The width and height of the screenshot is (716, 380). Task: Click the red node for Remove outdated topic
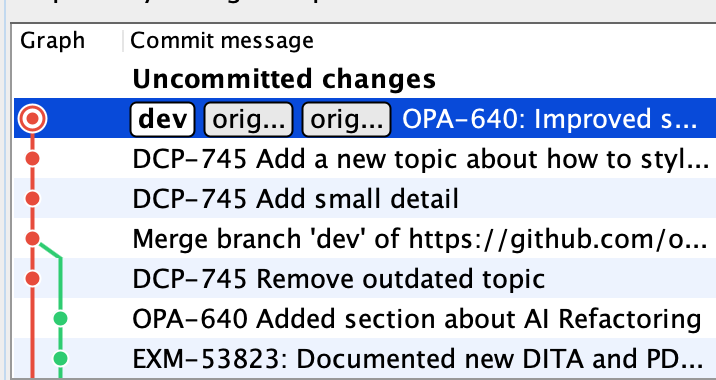[32, 278]
